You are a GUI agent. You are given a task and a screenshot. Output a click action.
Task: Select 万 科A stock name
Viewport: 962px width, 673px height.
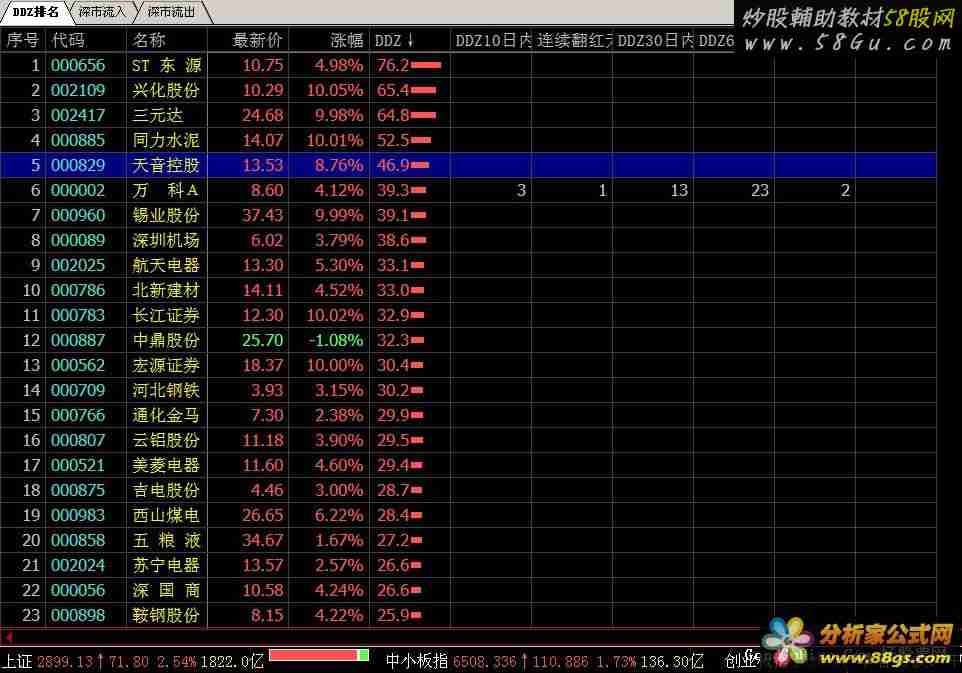[x=166, y=190]
